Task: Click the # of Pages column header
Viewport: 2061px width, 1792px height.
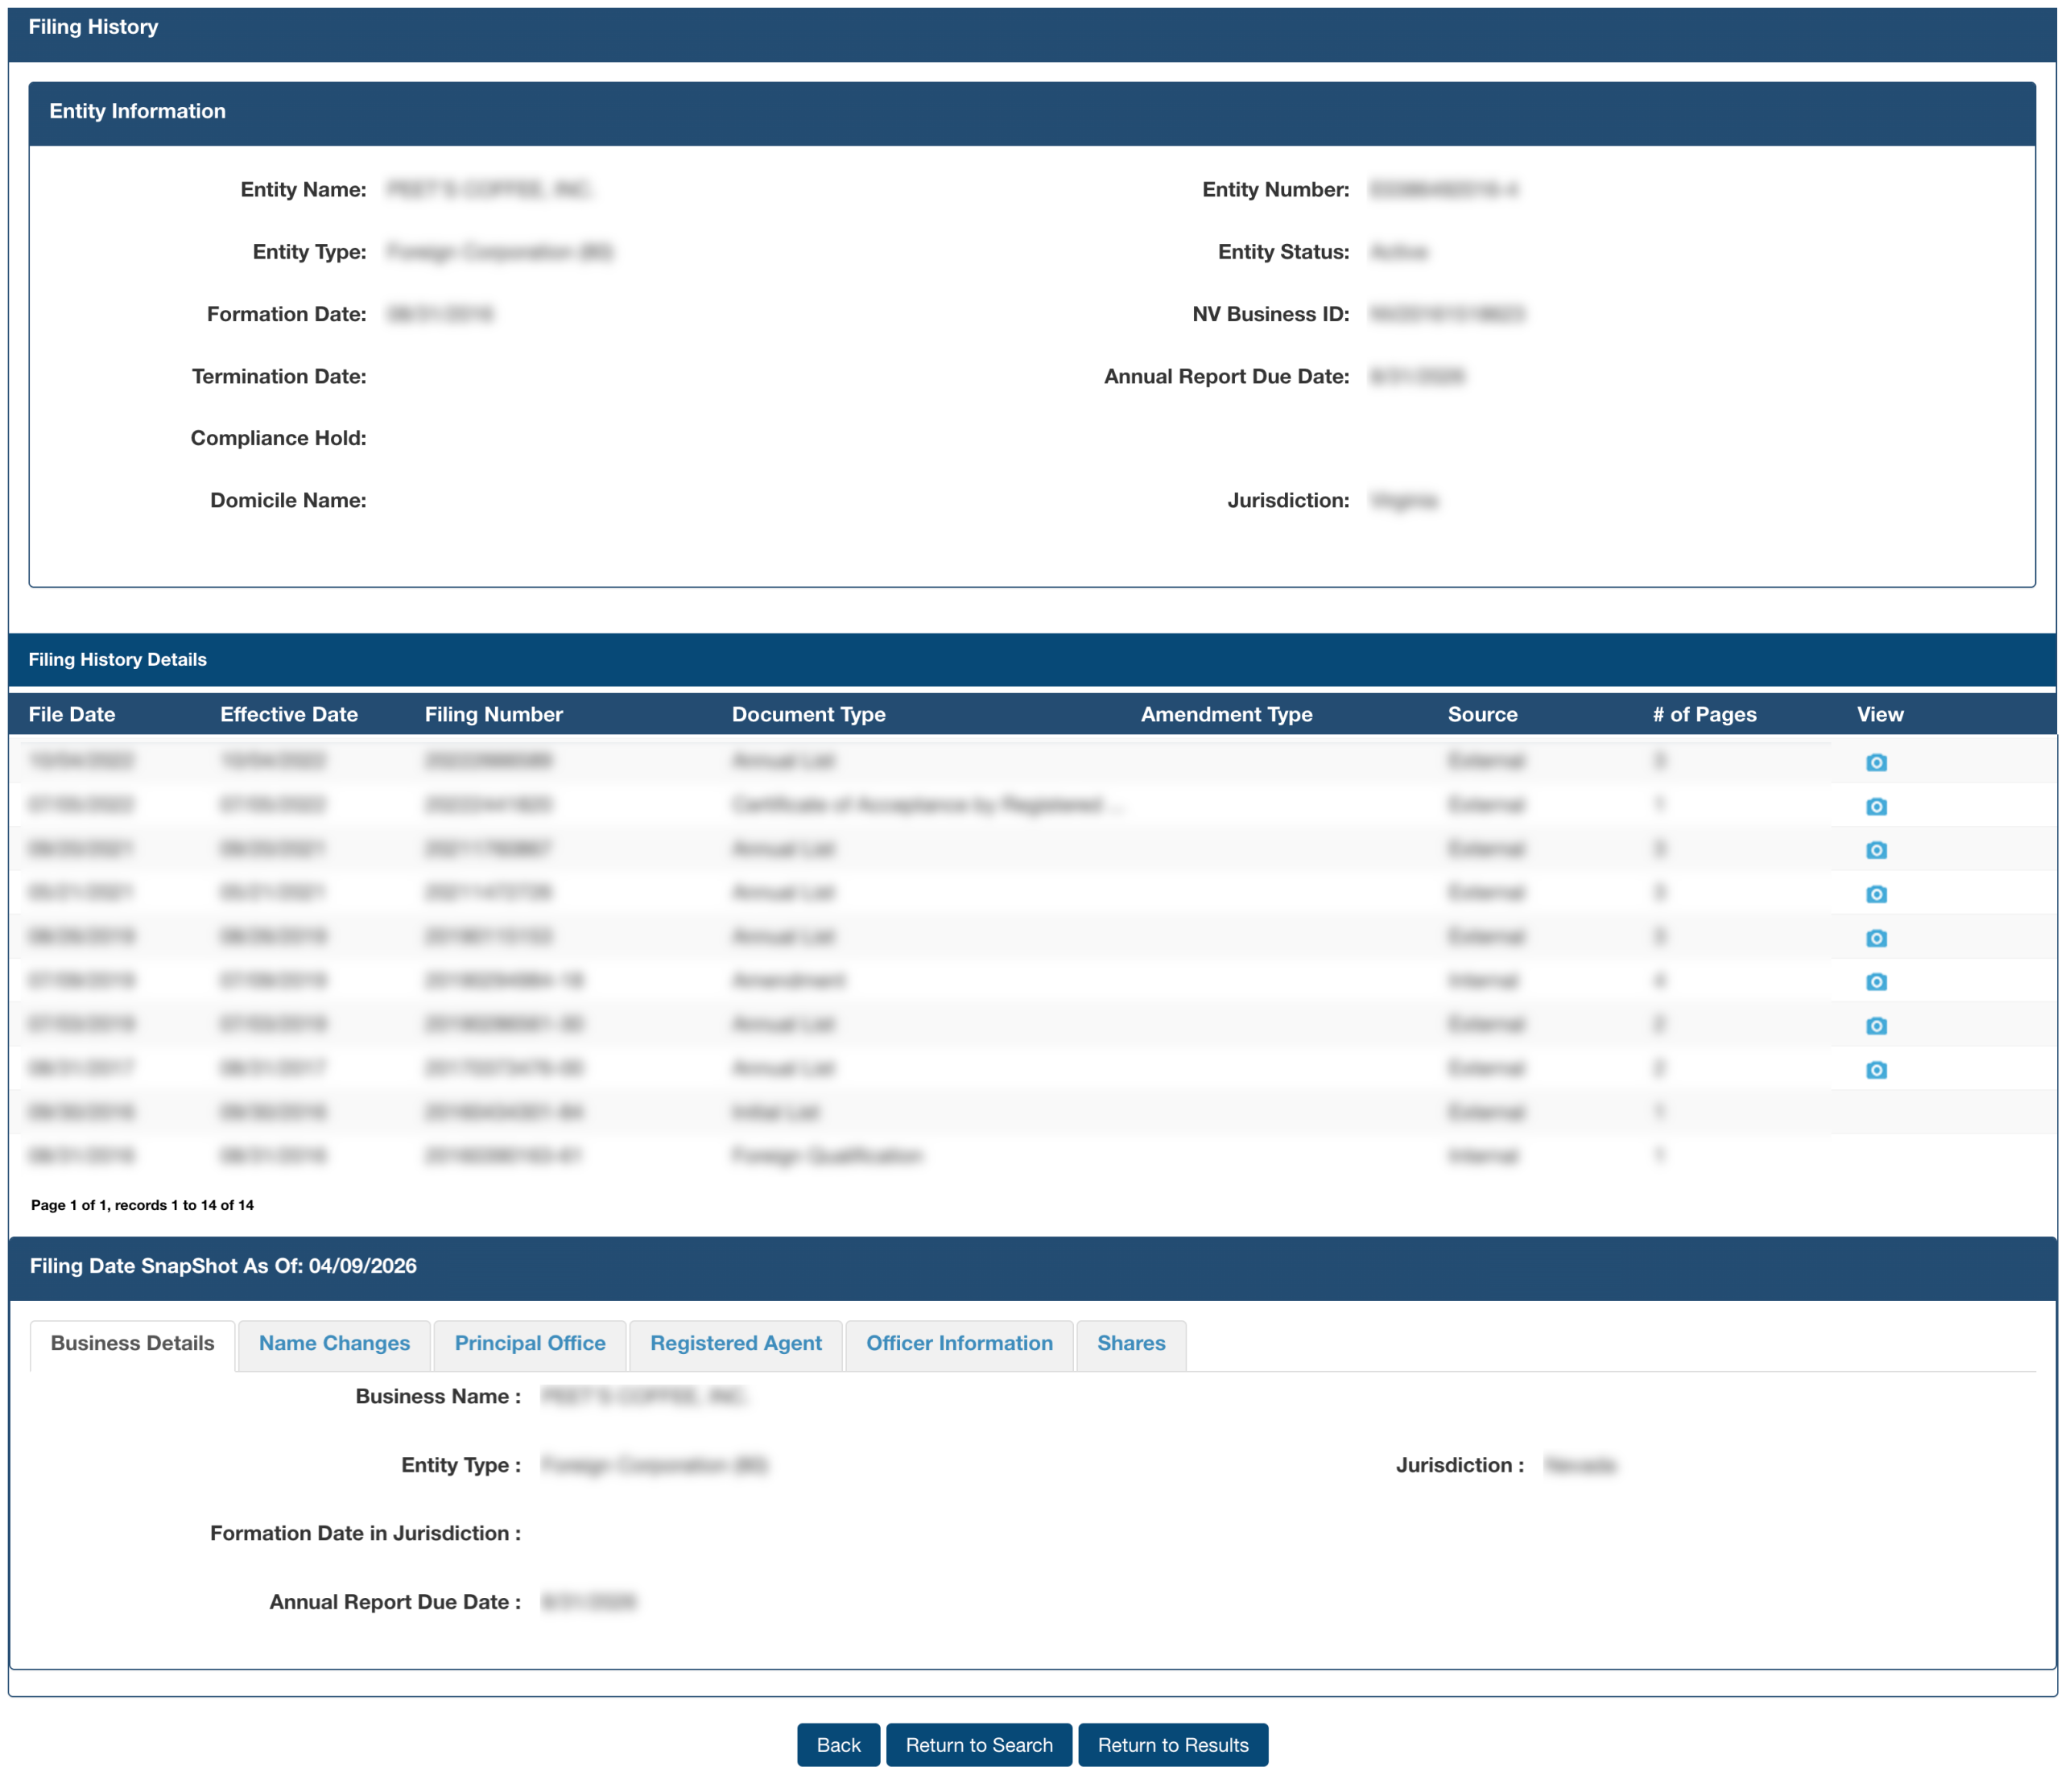Action: point(1704,714)
